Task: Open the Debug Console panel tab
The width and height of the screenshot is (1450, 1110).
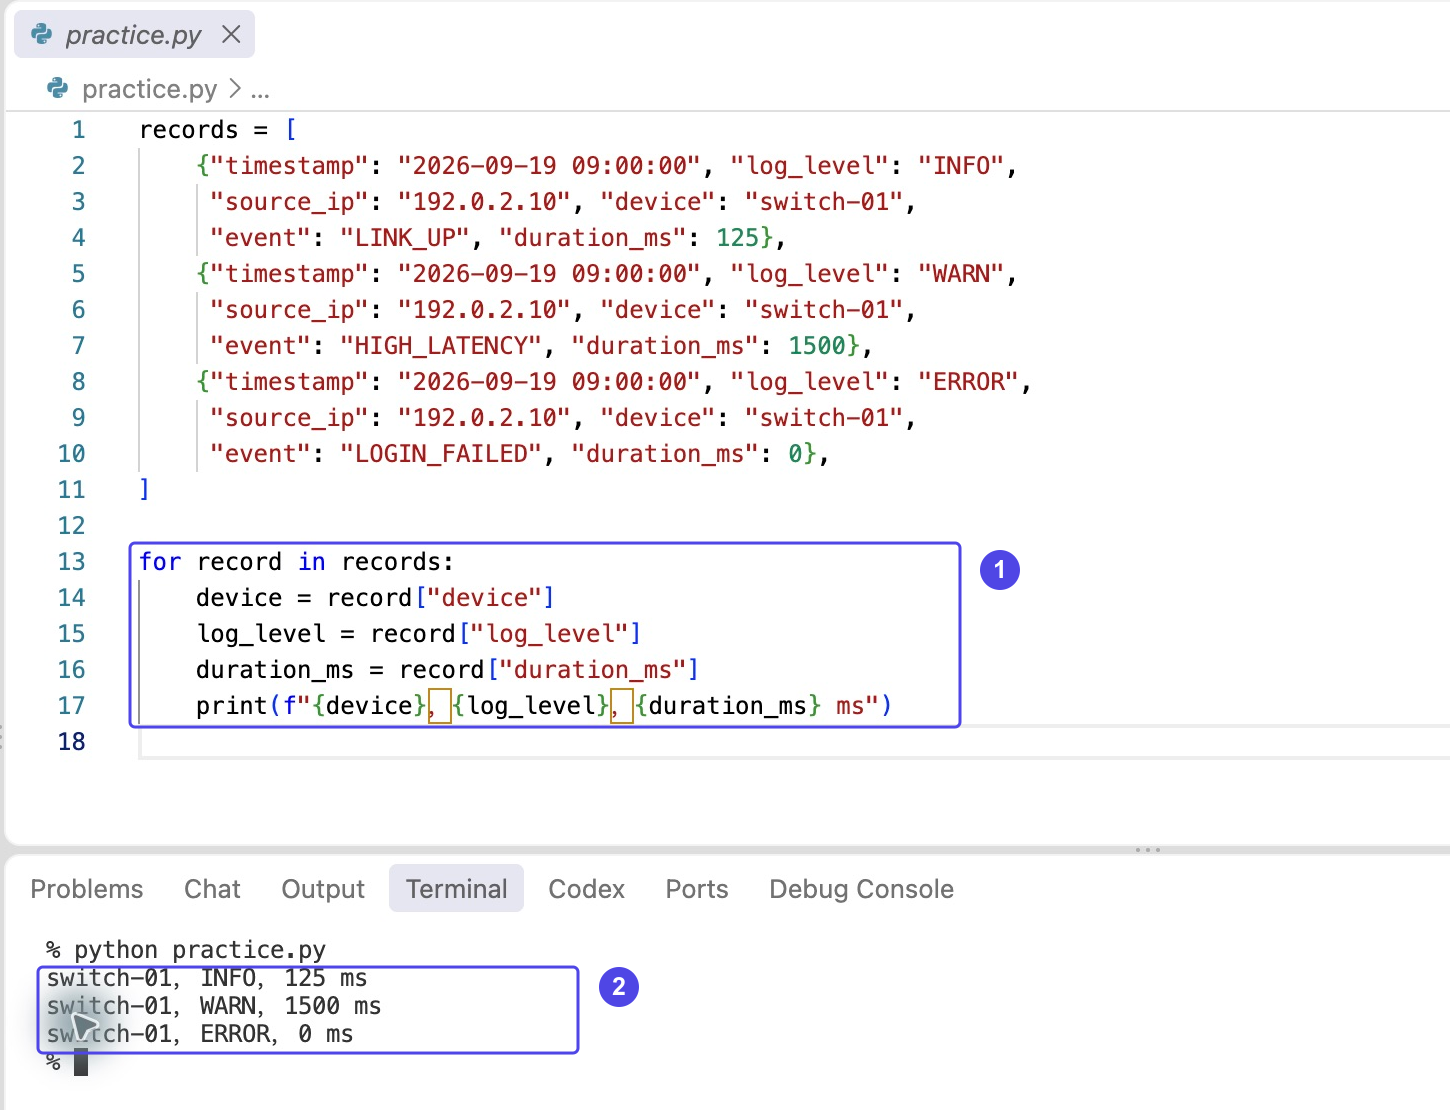Action: pyautogui.click(x=861, y=889)
